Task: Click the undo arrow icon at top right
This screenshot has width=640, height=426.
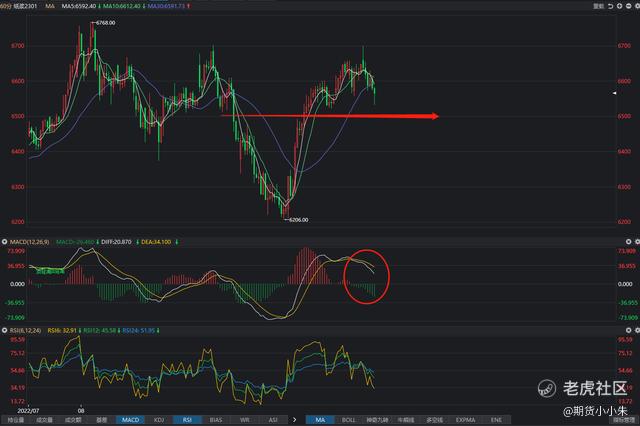Action: (611, 6)
